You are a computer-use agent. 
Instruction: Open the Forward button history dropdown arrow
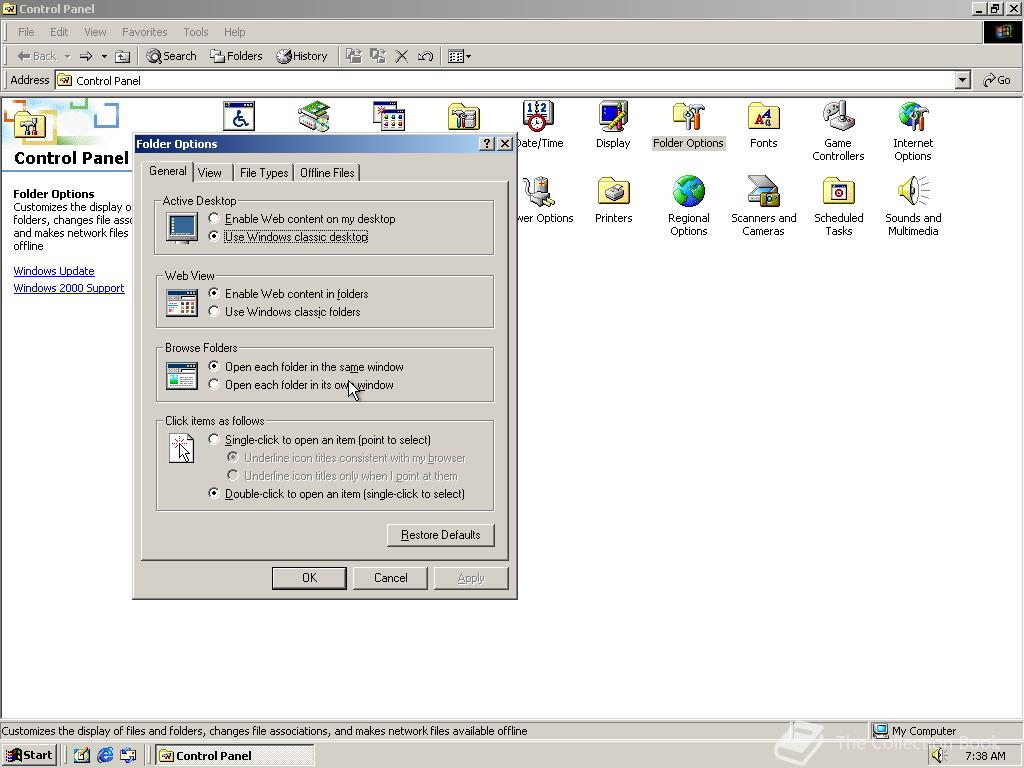104,56
